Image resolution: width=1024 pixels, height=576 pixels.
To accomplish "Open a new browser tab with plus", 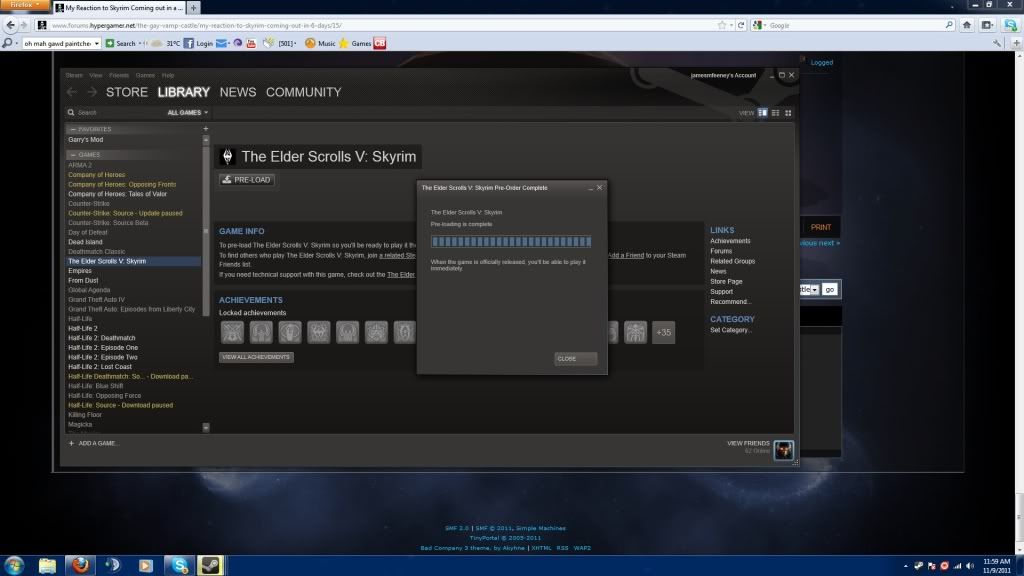I will pos(193,8).
